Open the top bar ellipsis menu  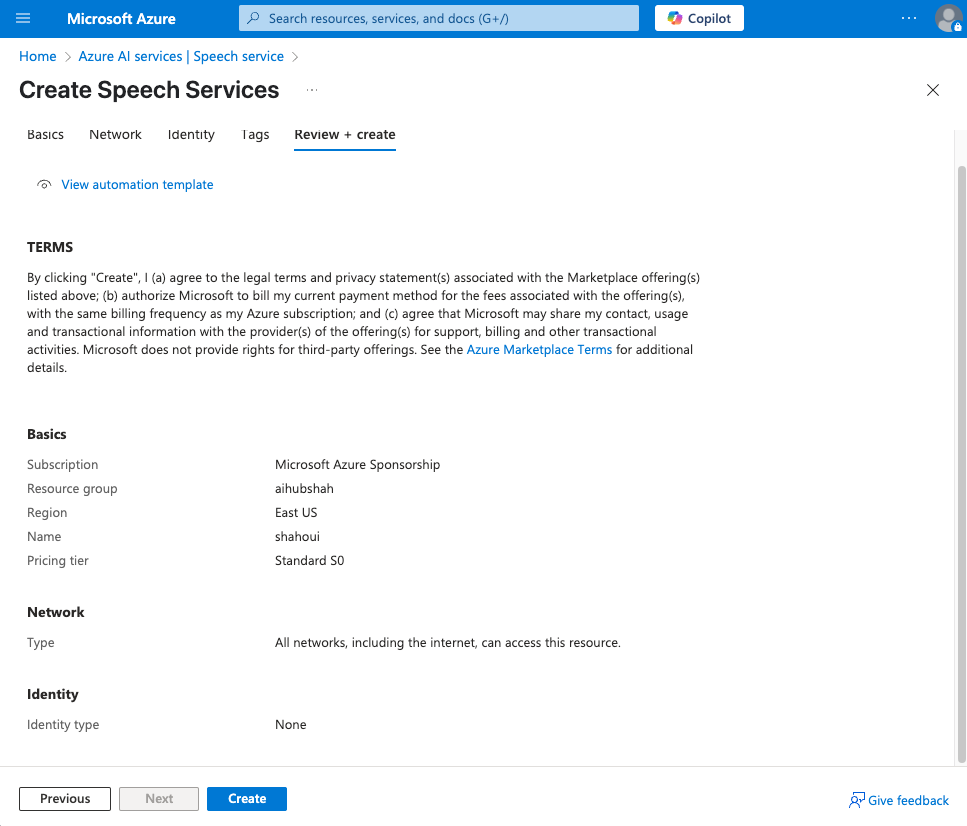click(908, 18)
